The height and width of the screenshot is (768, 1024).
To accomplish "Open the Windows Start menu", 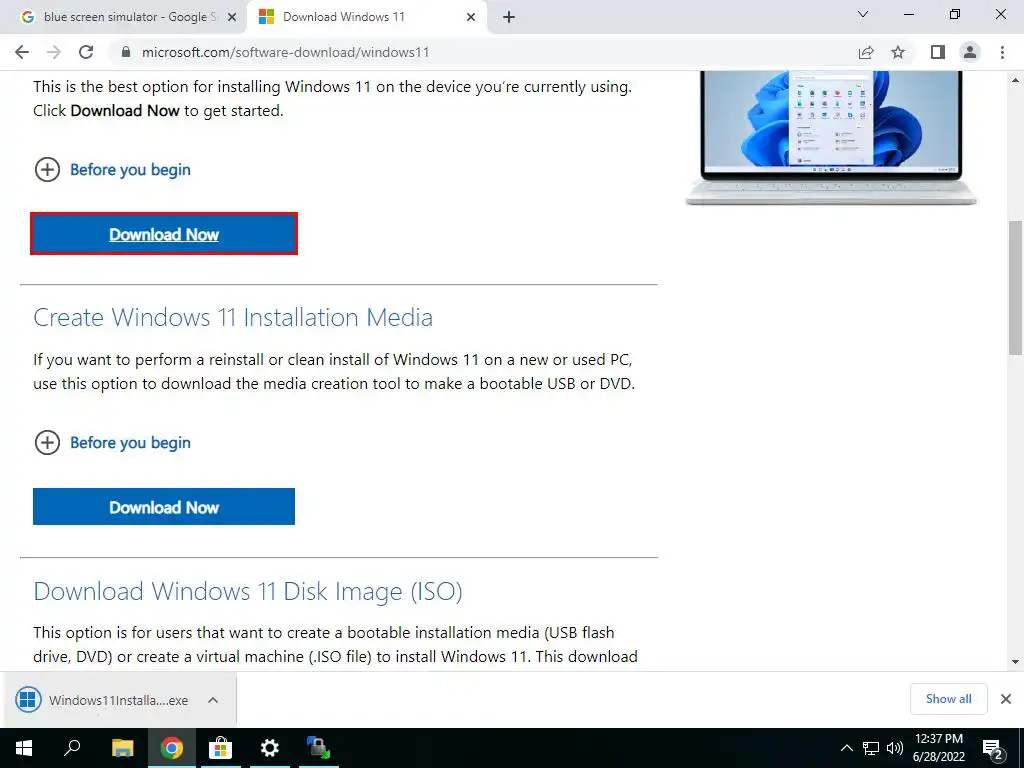I will (x=24, y=748).
